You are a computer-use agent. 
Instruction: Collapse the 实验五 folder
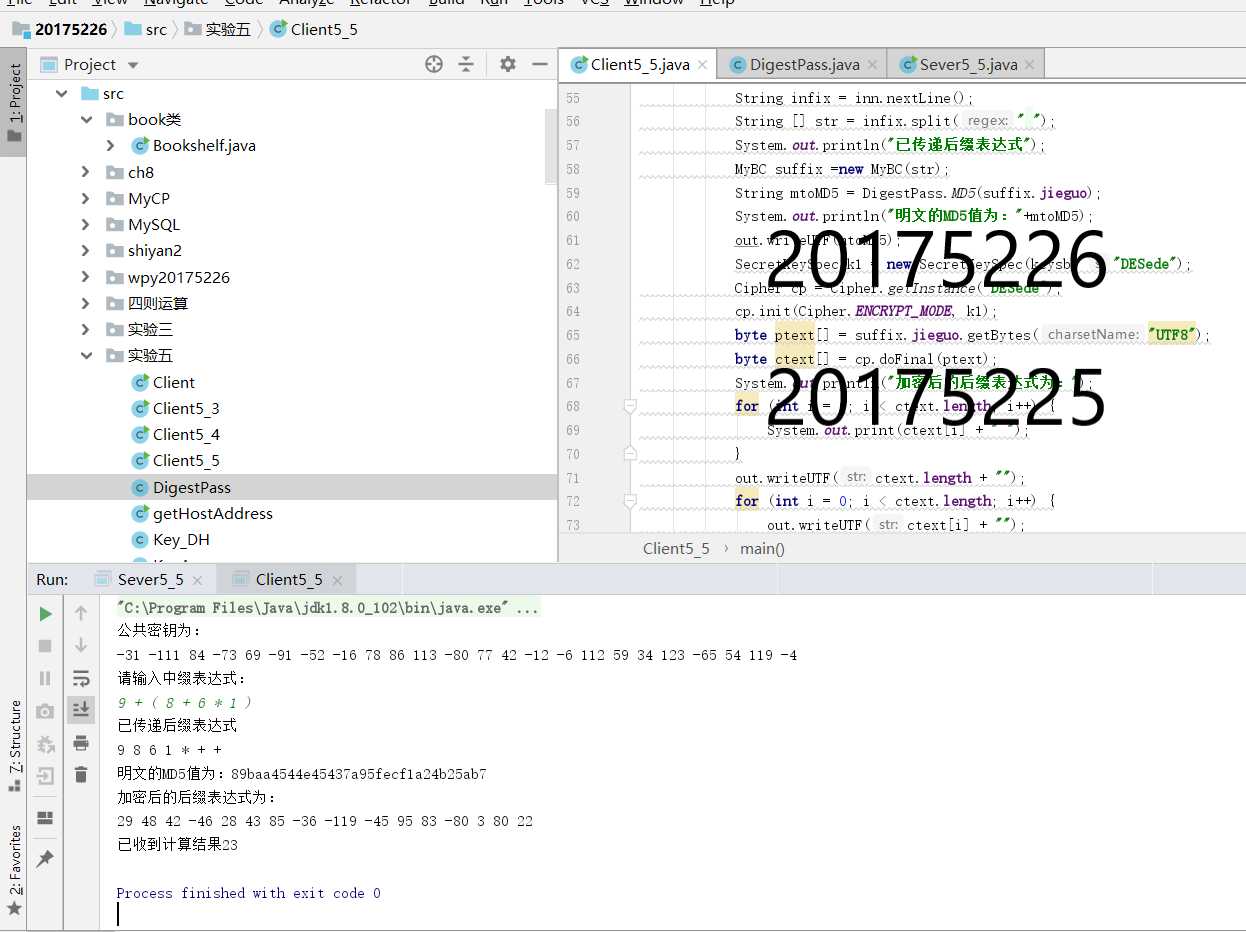pos(86,355)
